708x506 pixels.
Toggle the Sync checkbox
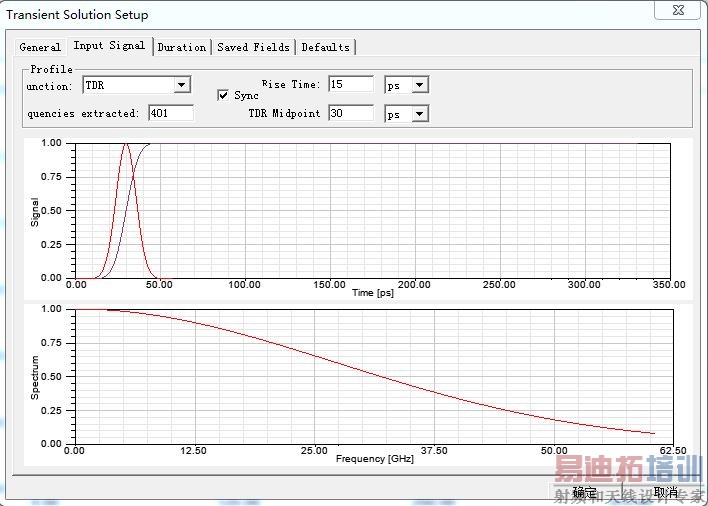pyautogui.click(x=223, y=95)
